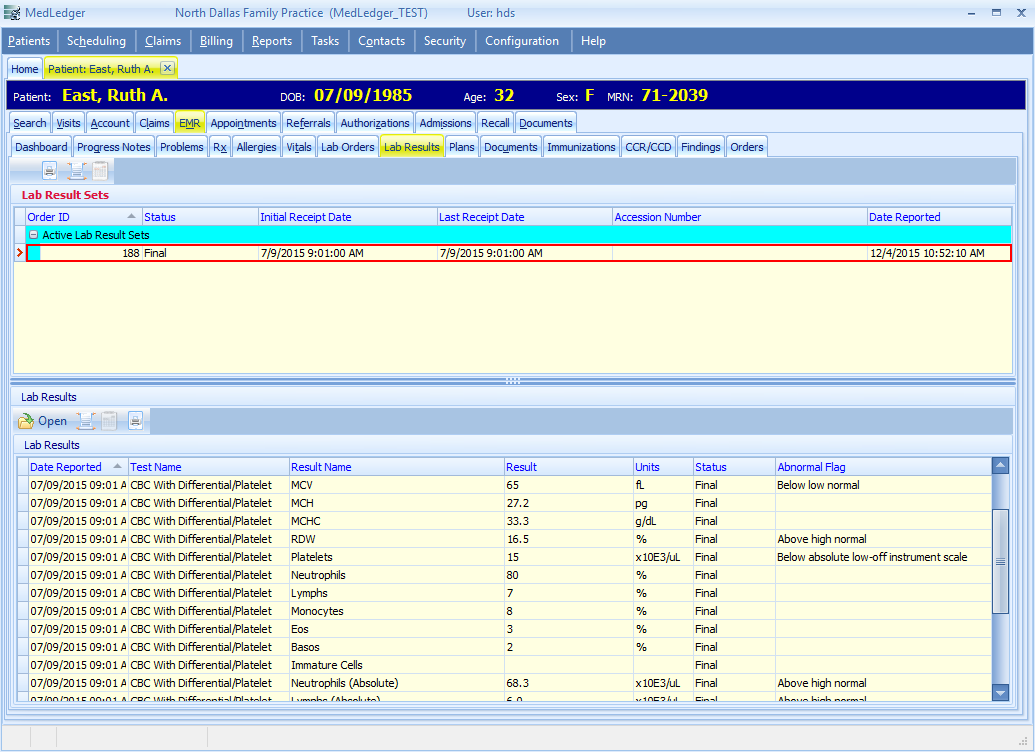Select the EMR tab

(x=189, y=123)
